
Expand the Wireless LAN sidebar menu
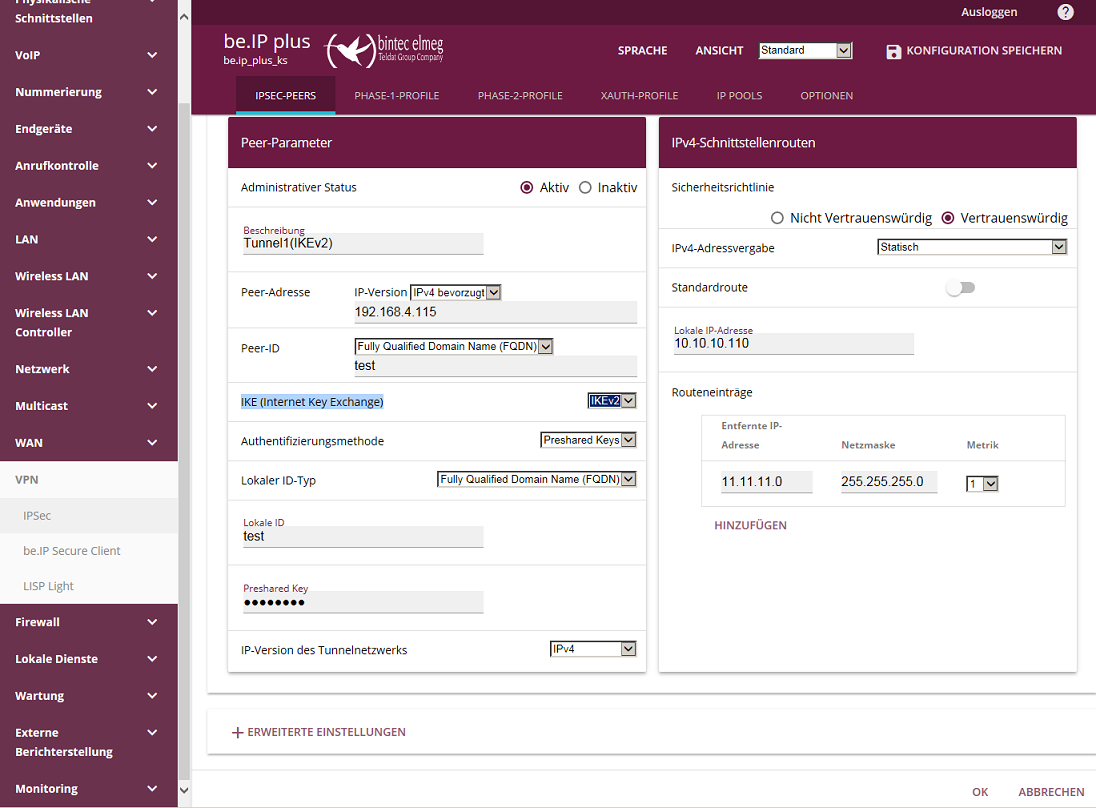[89, 276]
